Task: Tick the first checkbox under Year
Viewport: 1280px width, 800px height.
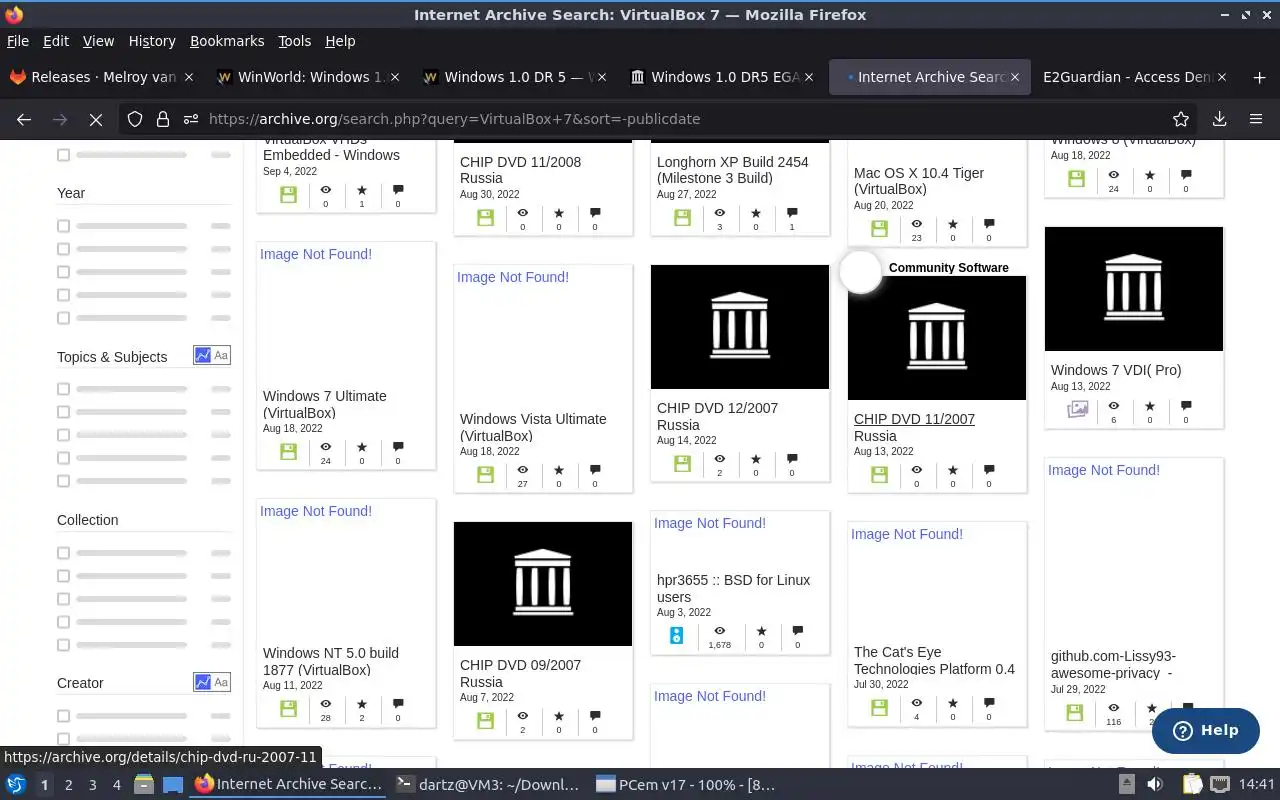Action: click(x=63, y=226)
